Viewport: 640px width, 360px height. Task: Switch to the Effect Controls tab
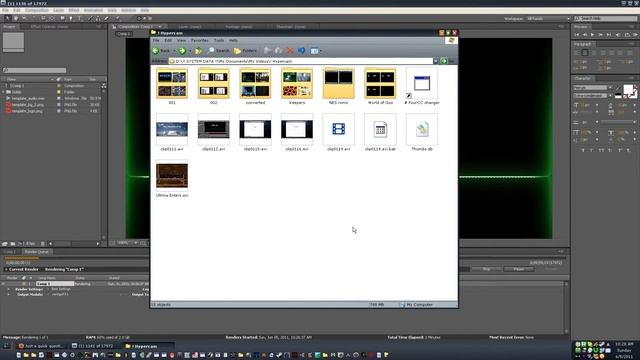click(49, 27)
